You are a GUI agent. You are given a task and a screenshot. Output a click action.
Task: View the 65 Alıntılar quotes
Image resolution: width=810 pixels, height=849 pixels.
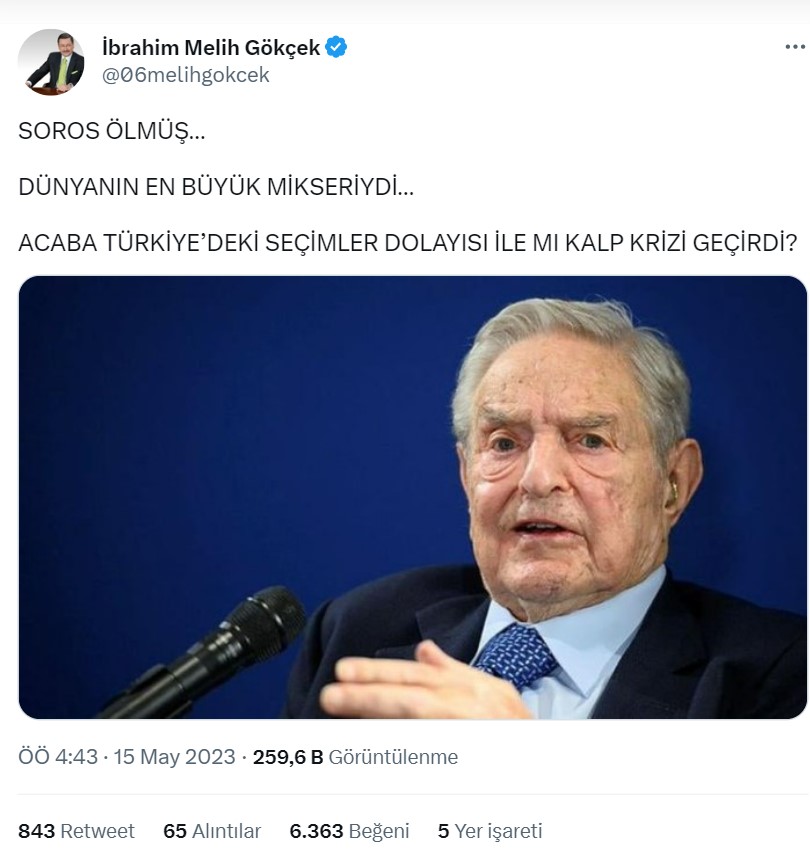click(212, 831)
